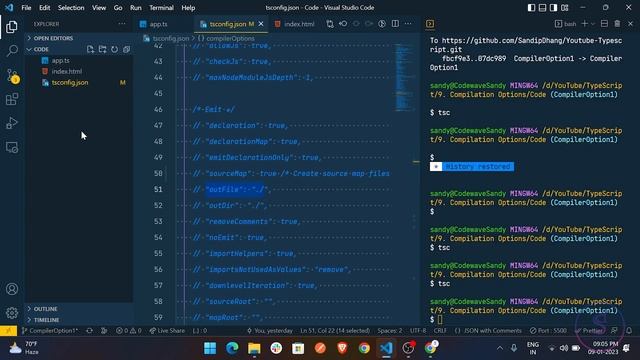The height and width of the screenshot is (360, 640).
Task: Collapse all folders in Explorer
Action: click(127, 49)
